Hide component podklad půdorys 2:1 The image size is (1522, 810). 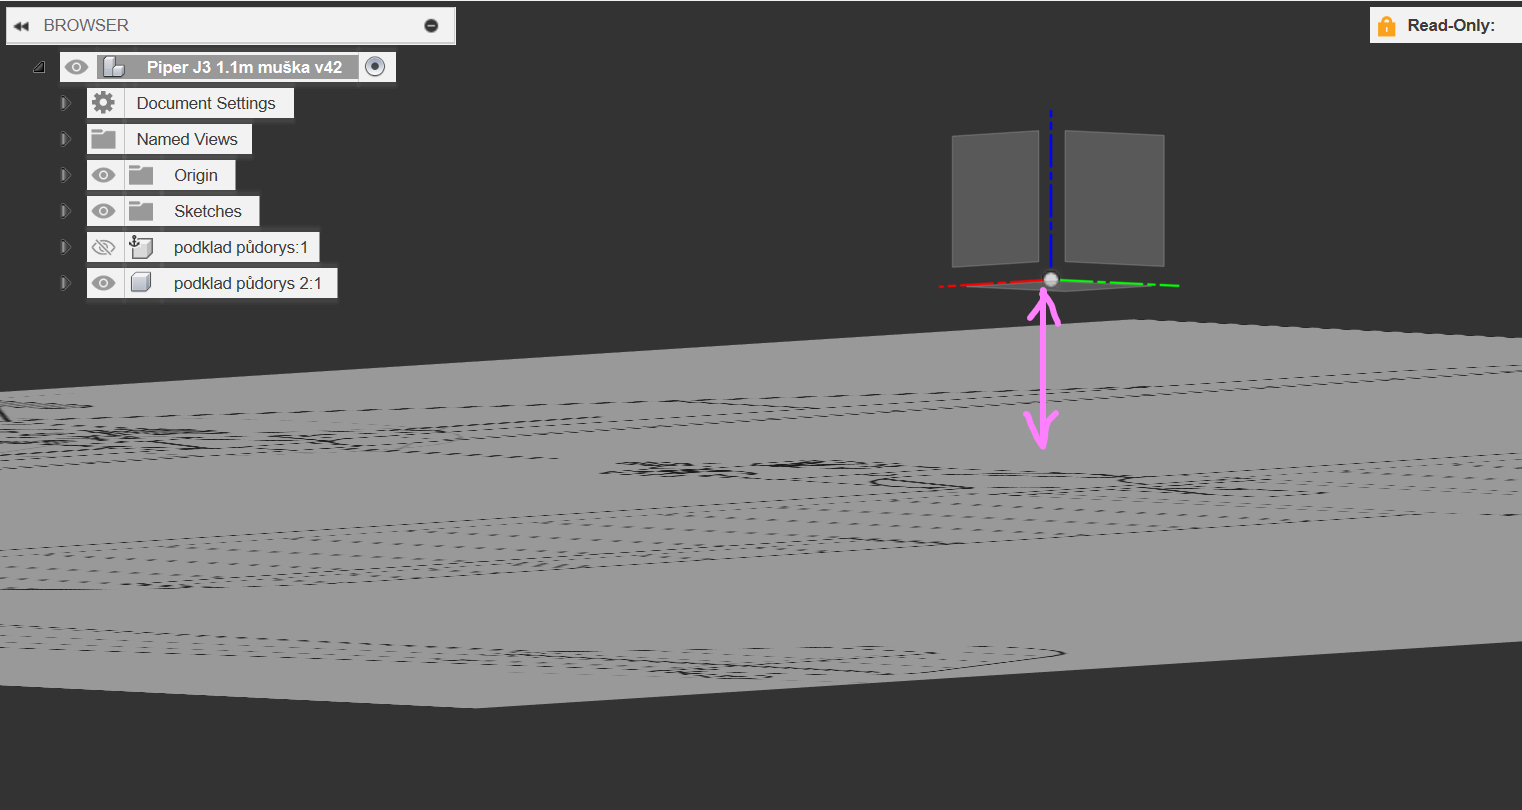[x=103, y=283]
